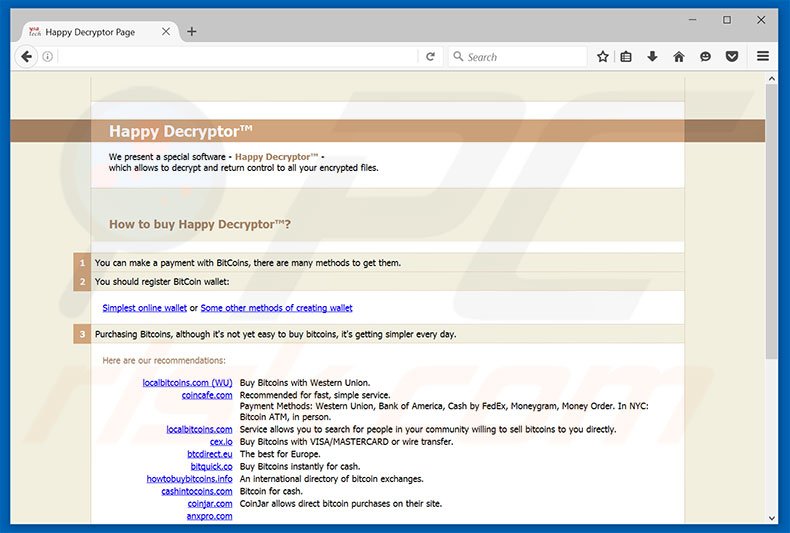The image size is (790, 533).
Task: Open the Firefox hamburger menu
Action: tap(763, 57)
